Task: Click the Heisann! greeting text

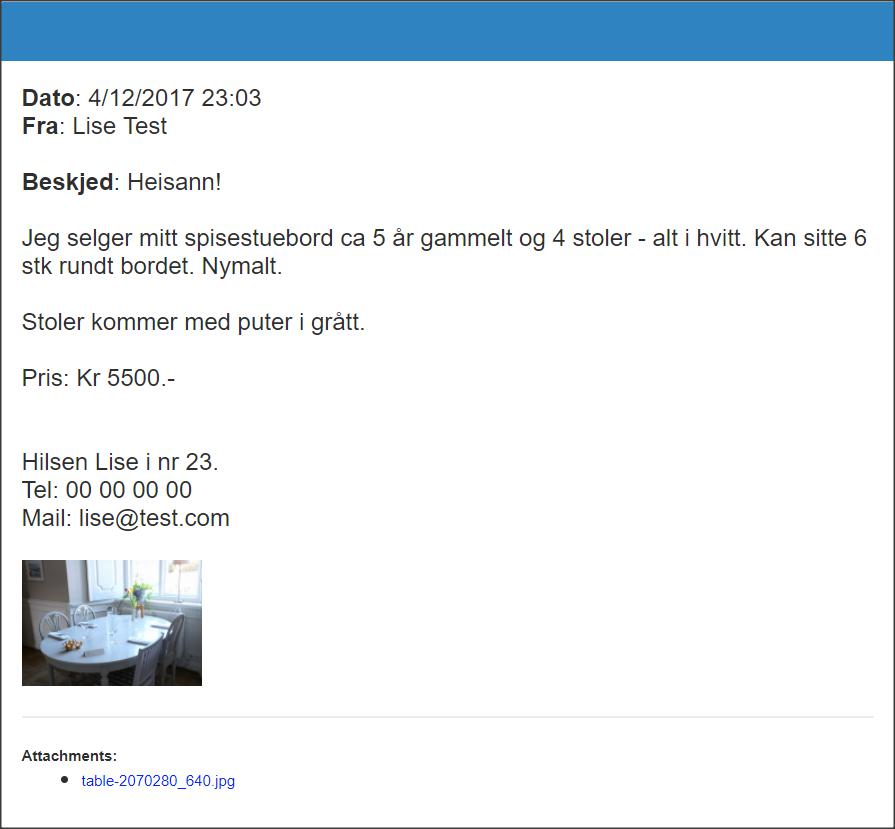Action: click(174, 182)
